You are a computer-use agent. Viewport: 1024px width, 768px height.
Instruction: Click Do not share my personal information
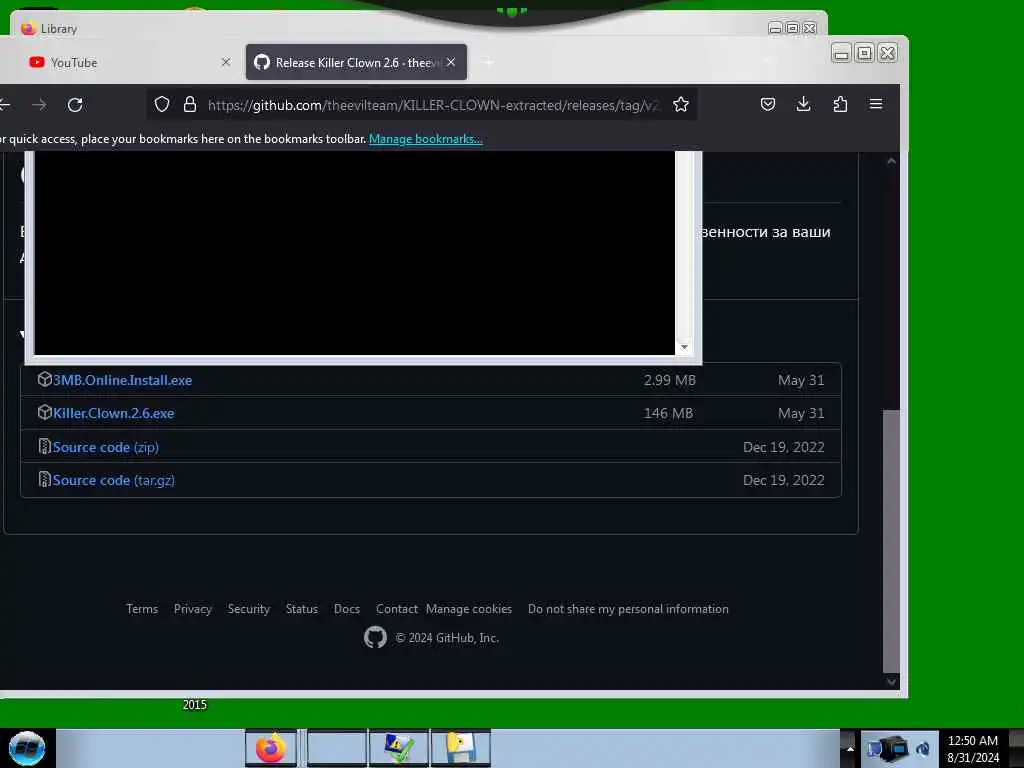tap(628, 609)
